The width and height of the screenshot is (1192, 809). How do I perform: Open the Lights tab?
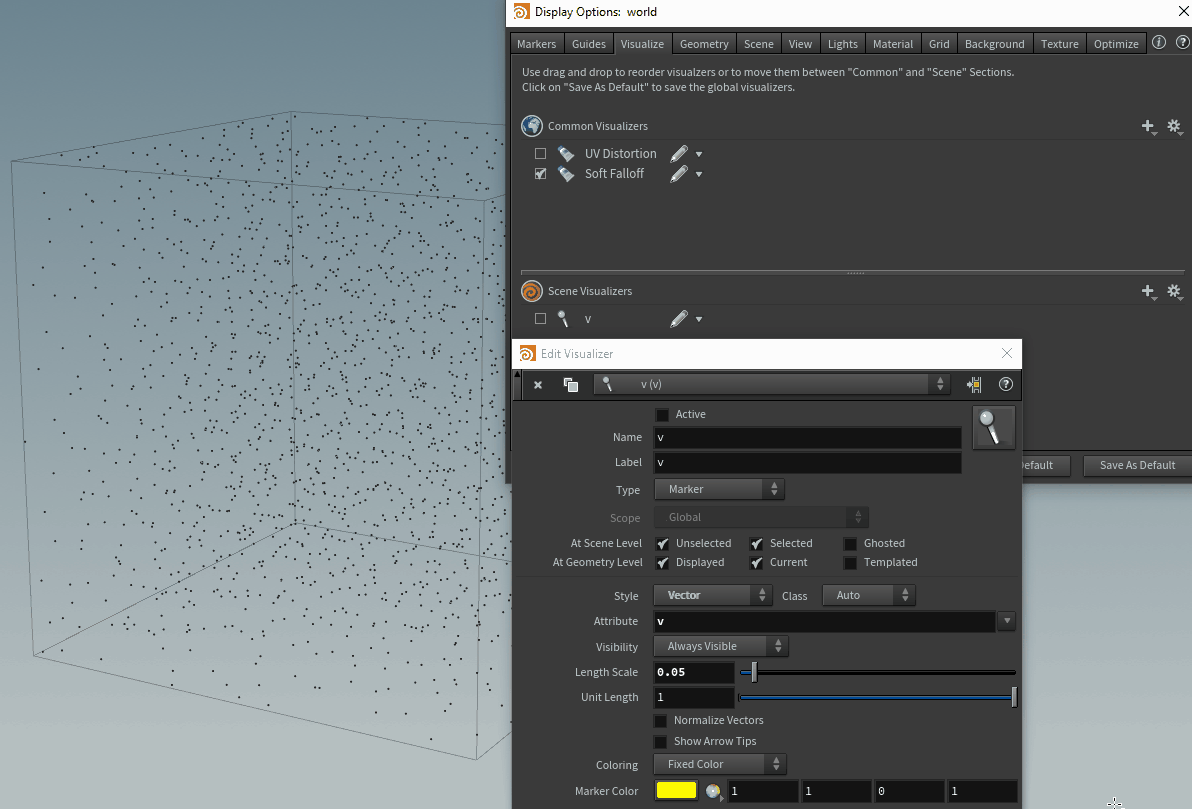pos(842,43)
